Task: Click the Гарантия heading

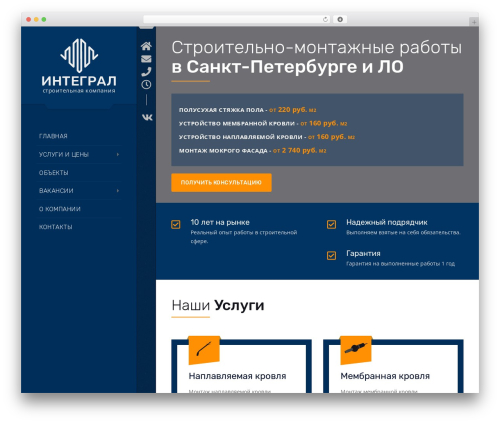Action: (x=363, y=253)
